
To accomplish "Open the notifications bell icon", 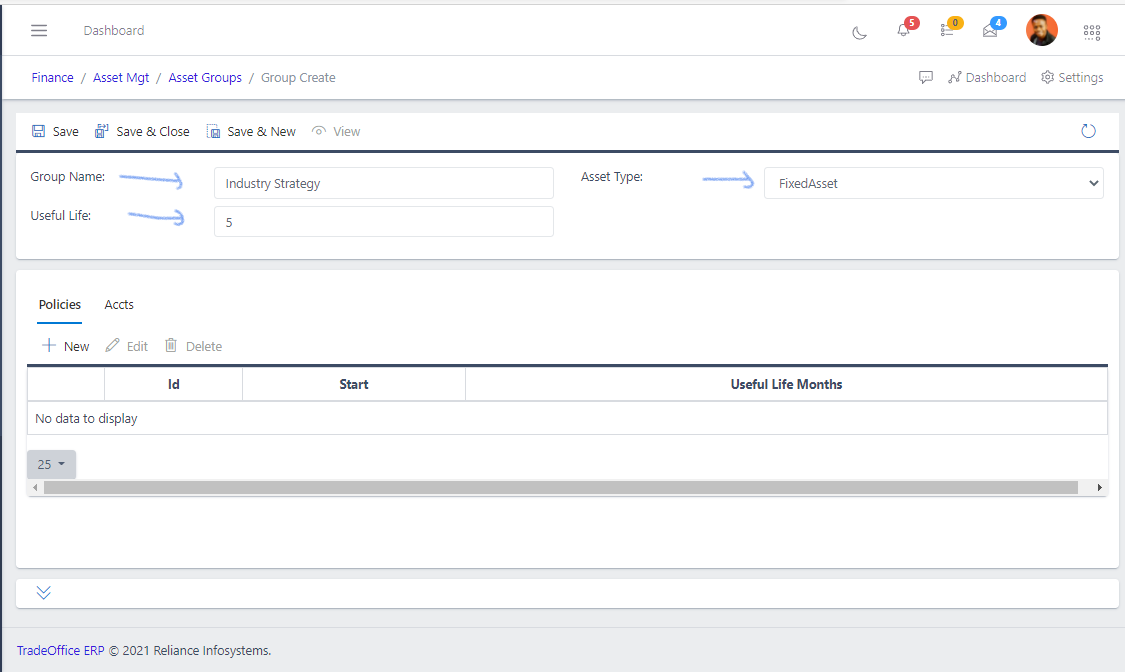I will [x=903, y=32].
